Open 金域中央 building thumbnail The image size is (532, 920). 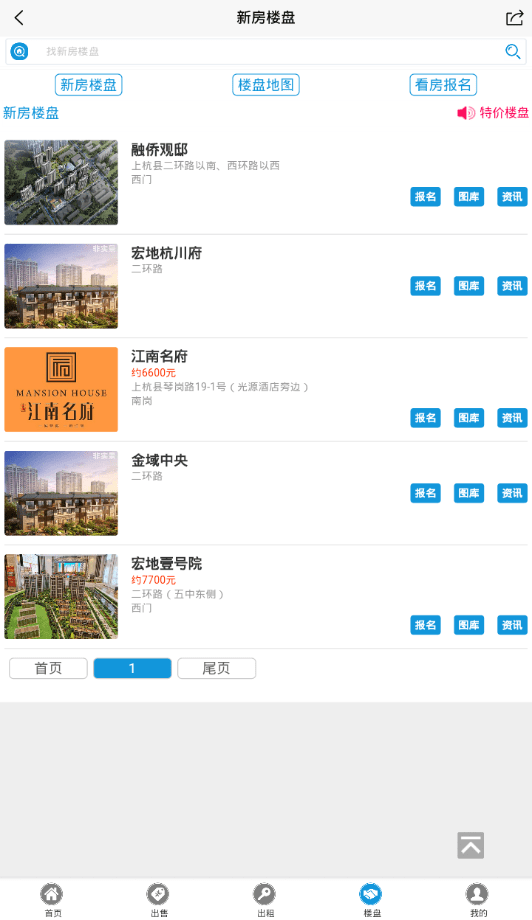[61, 493]
